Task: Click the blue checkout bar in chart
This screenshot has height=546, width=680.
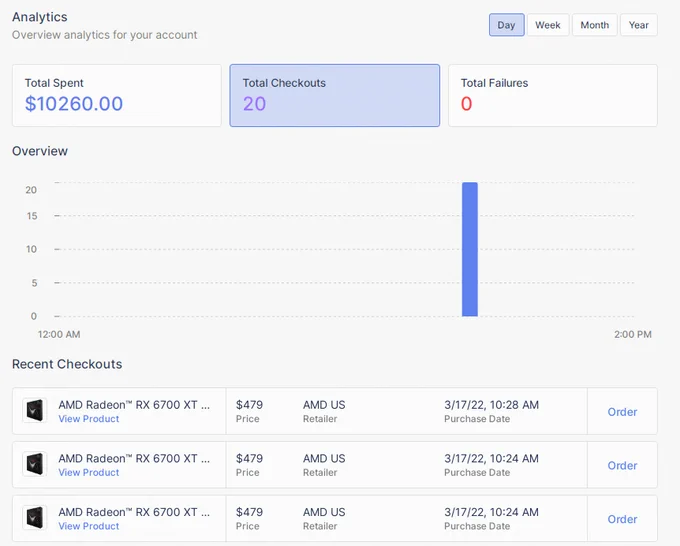Action: click(x=470, y=249)
